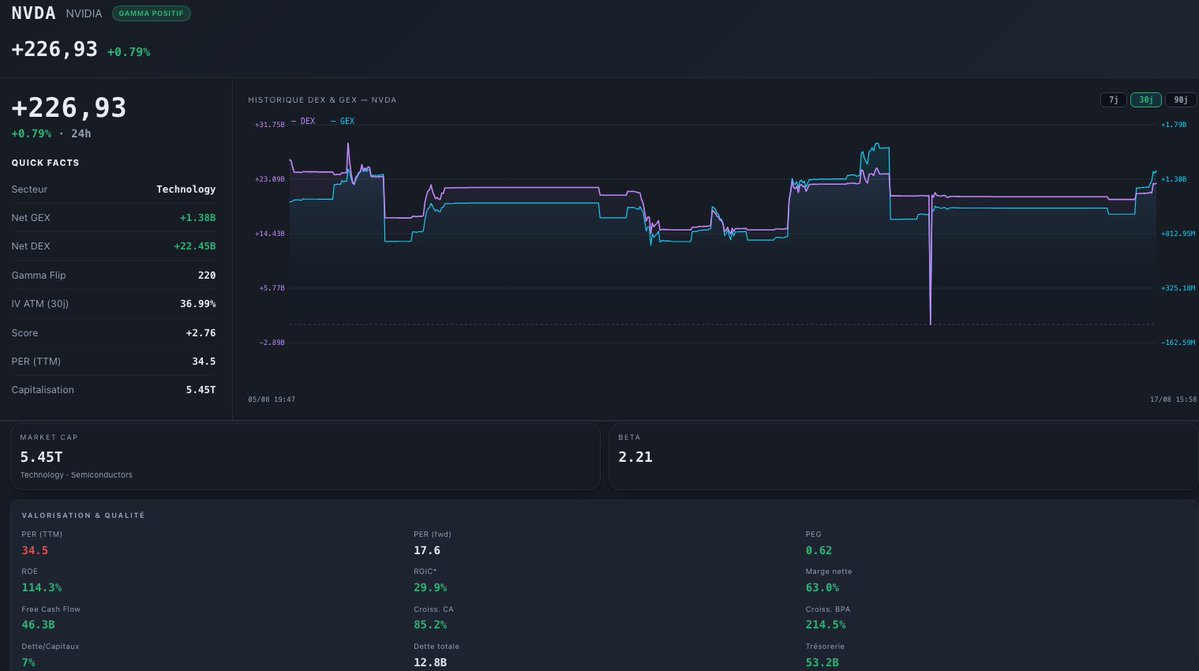
Task: Switch chart range to 90j
Action: pyautogui.click(x=1181, y=100)
